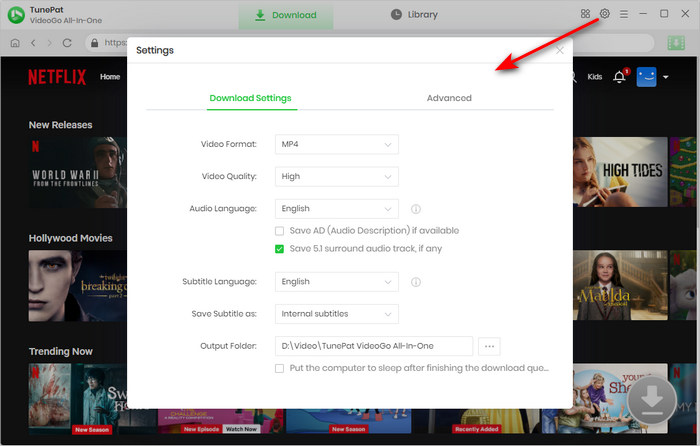The image size is (700, 446).
Task: Open the Matilda movie thumbnail
Action: (620, 285)
